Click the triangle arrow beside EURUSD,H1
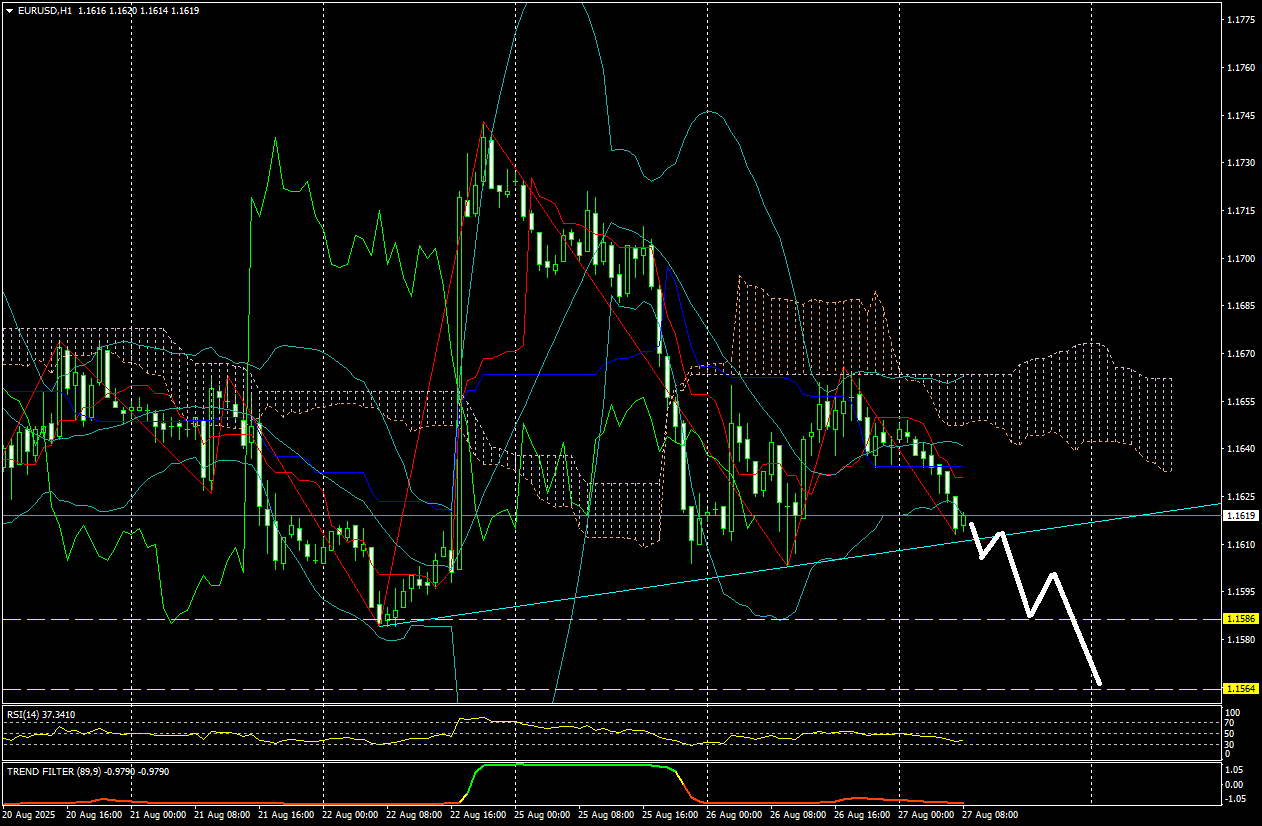 (9, 10)
